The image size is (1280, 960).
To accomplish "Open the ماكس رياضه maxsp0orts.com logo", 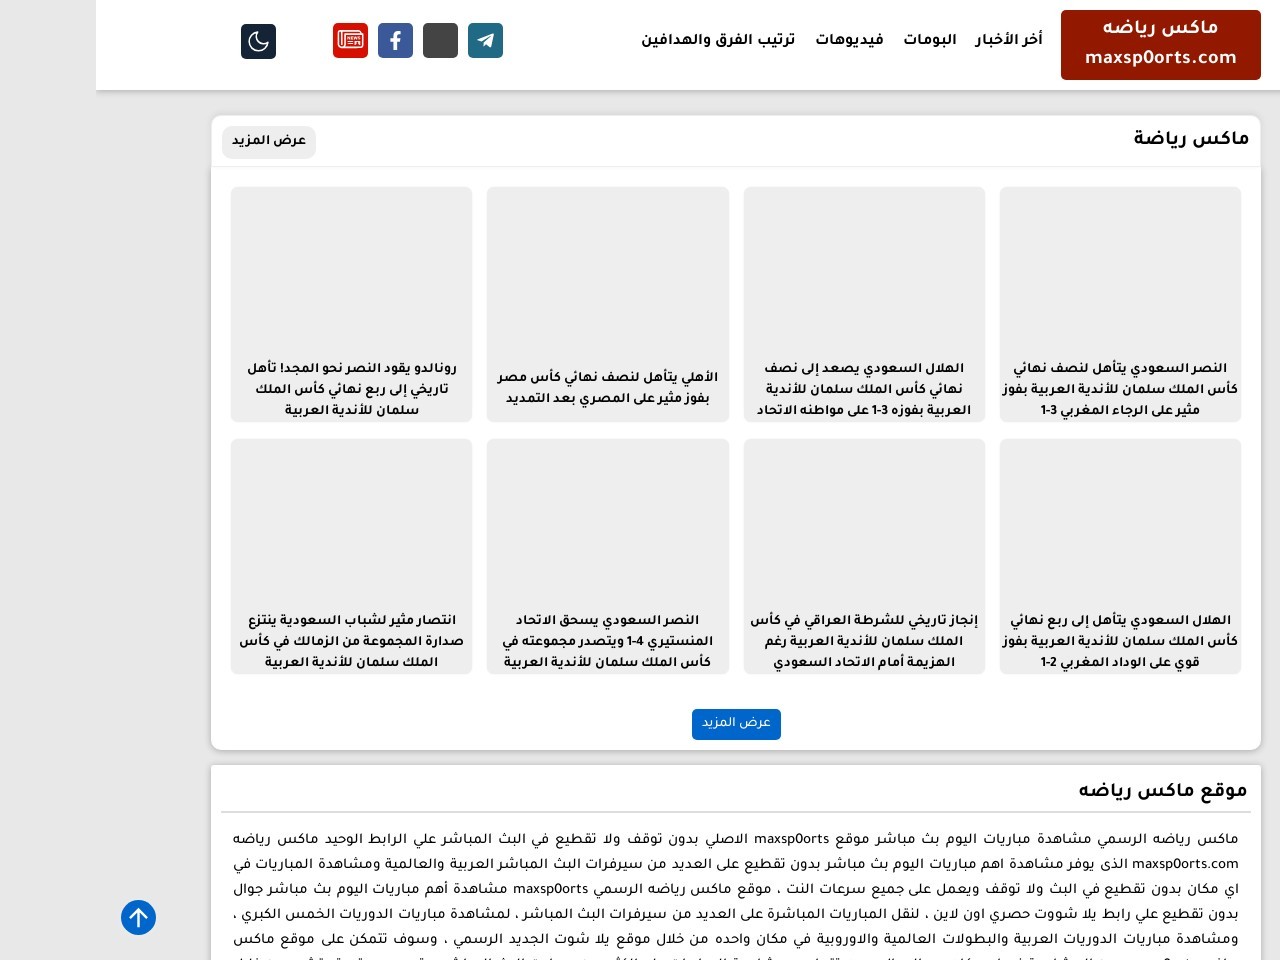I will point(1160,44).
